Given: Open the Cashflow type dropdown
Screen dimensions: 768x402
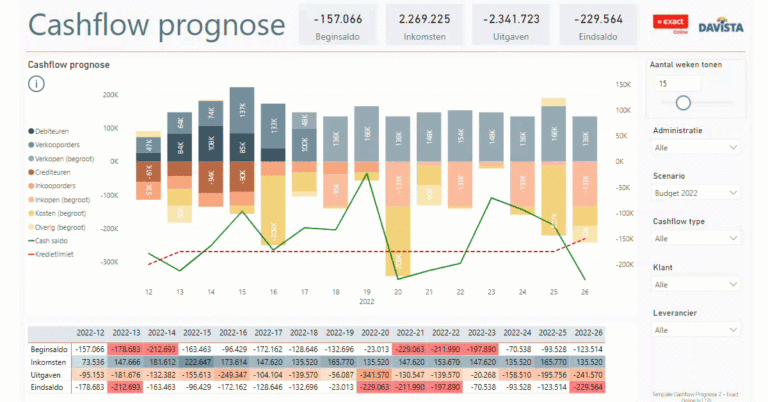Looking at the screenshot, I should pyautogui.click(x=696, y=238).
